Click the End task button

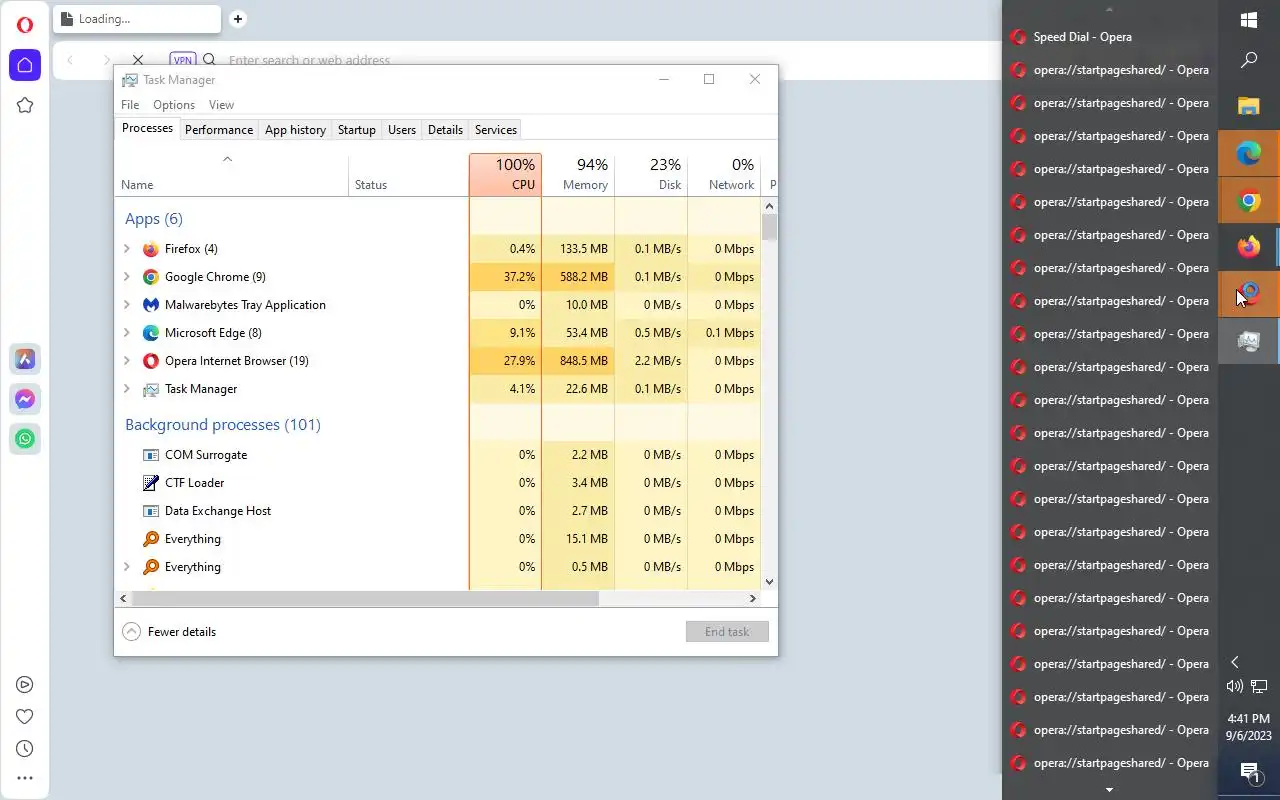(727, 632)
